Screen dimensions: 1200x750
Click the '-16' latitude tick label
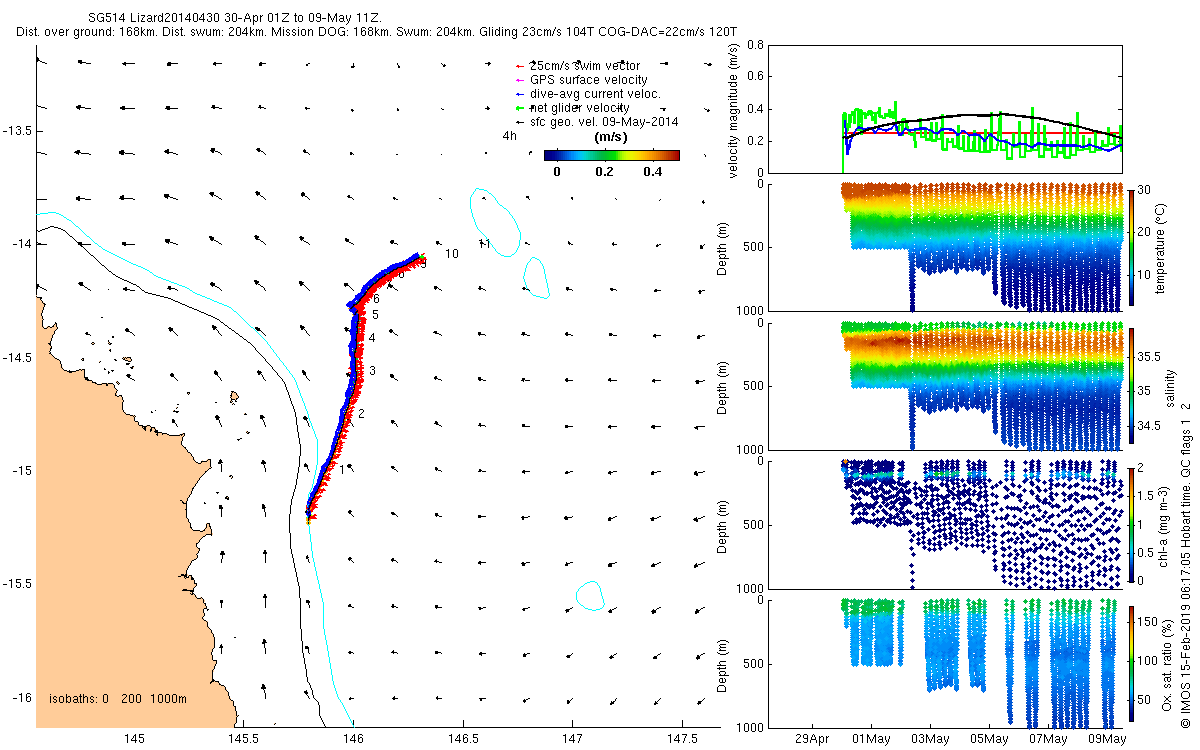20,697
